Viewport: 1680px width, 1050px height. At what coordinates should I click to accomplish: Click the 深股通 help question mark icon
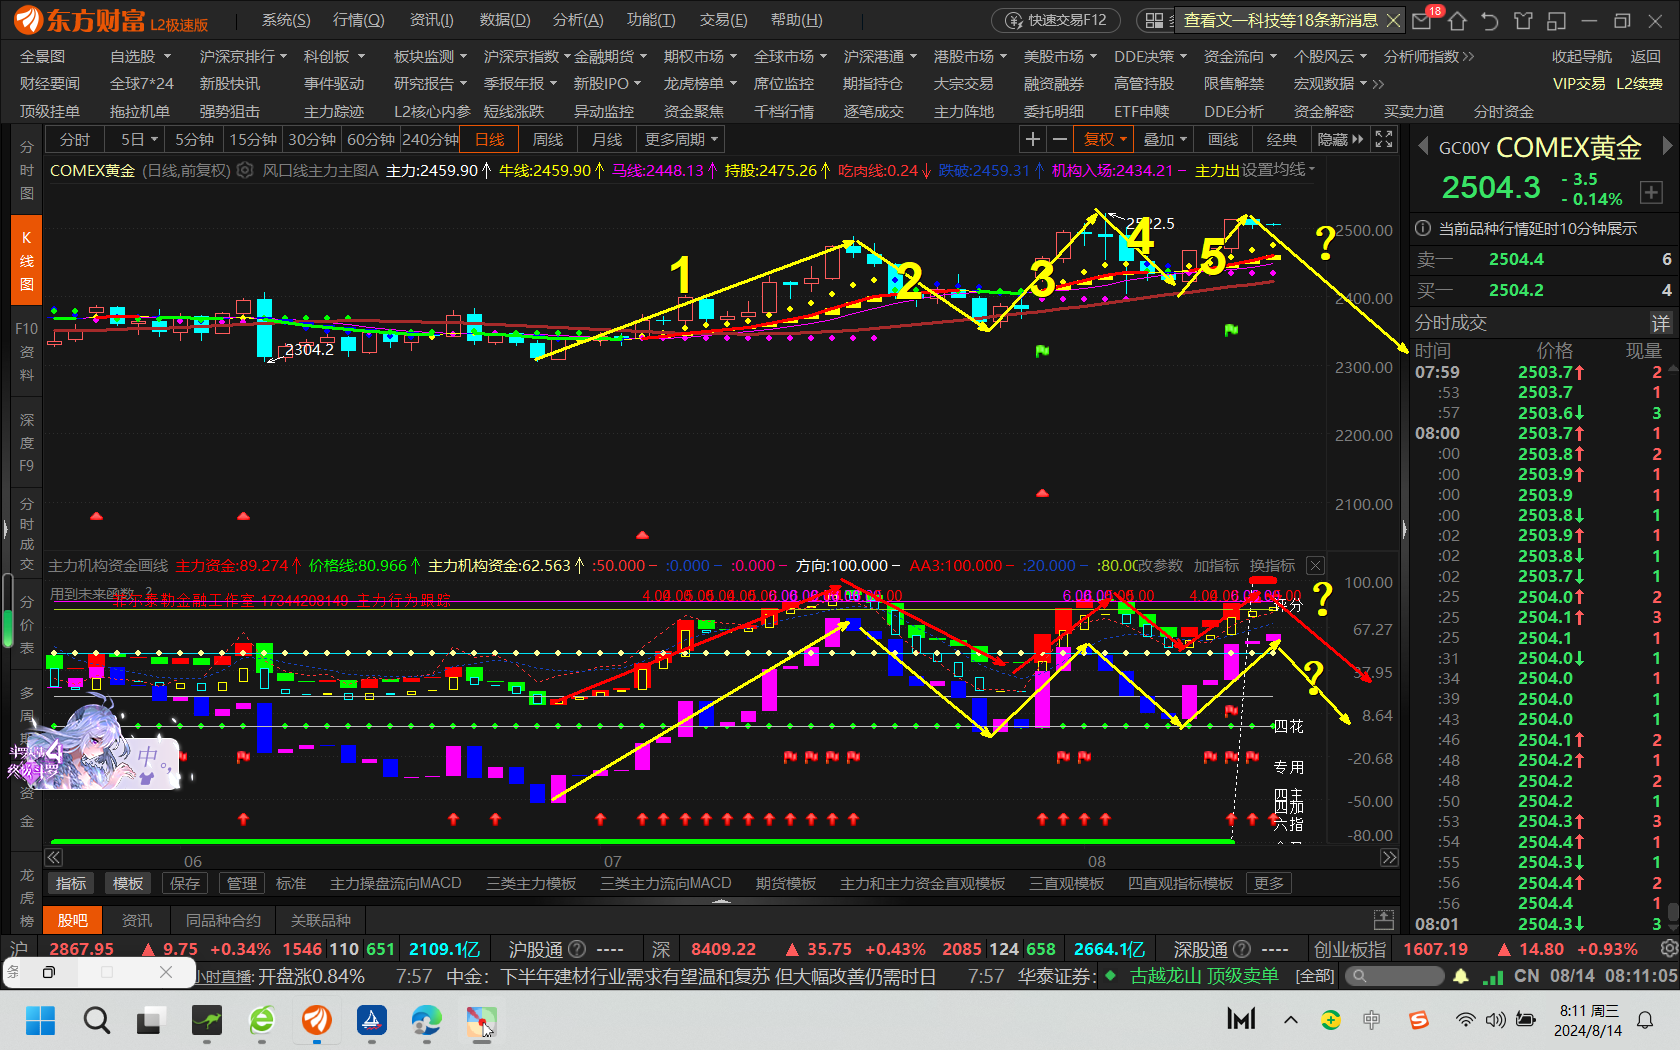pos(1242,949)
